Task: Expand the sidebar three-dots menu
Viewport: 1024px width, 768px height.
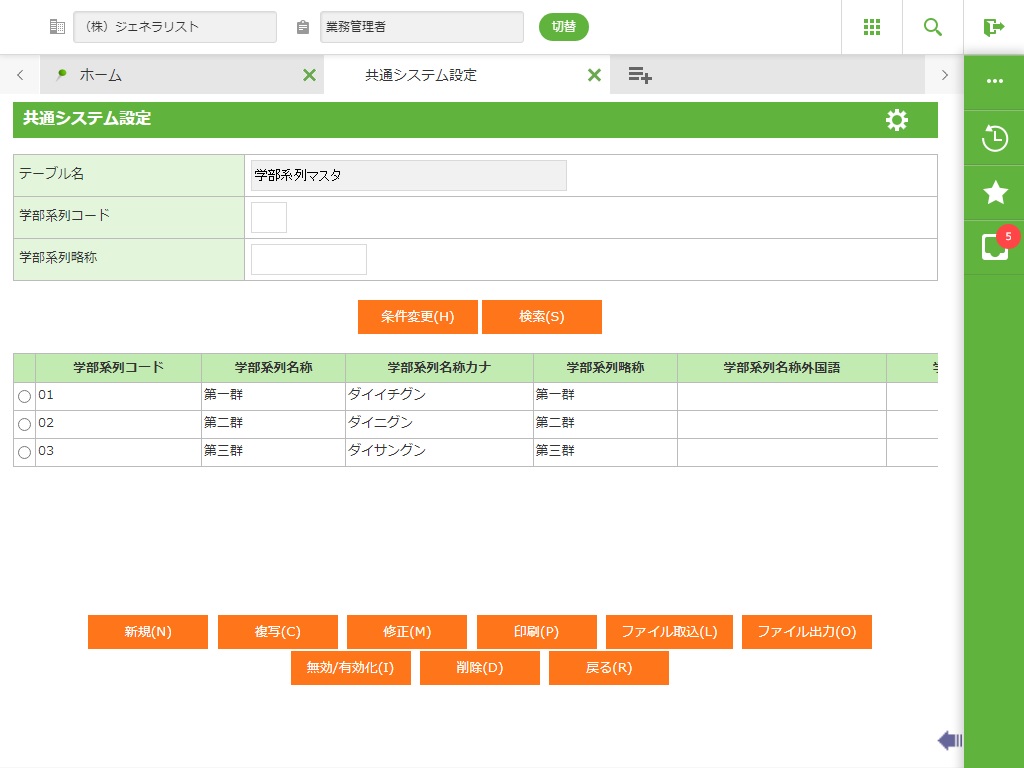Action: click(994, 81)
